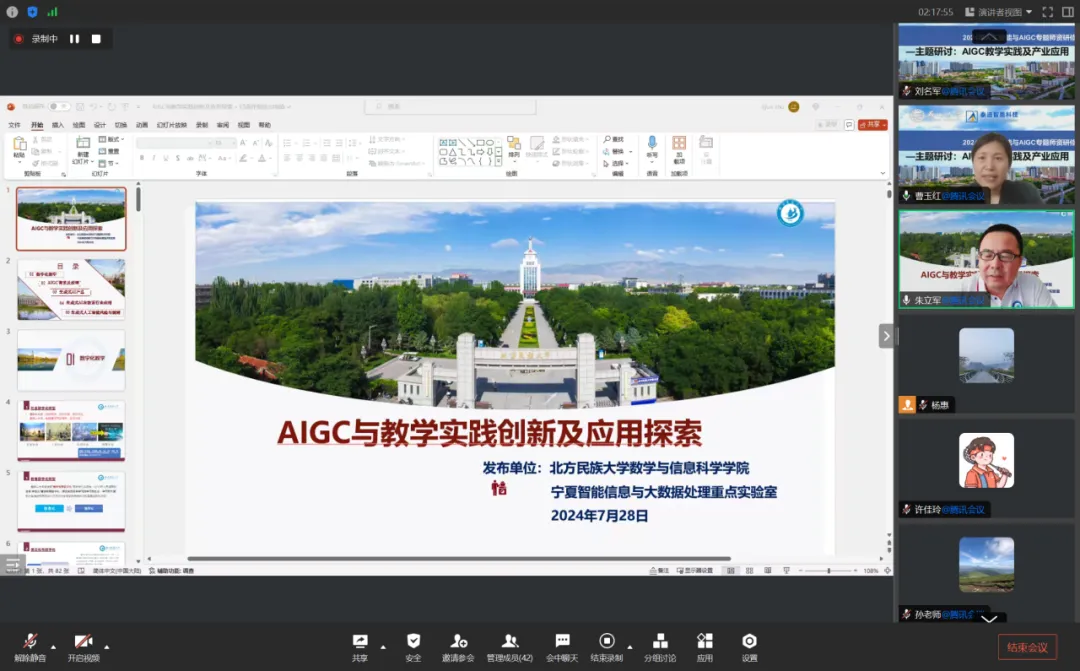Select slide 3 thumbnail in the slide panel
1080x671 pixels.
click(70, 360)
